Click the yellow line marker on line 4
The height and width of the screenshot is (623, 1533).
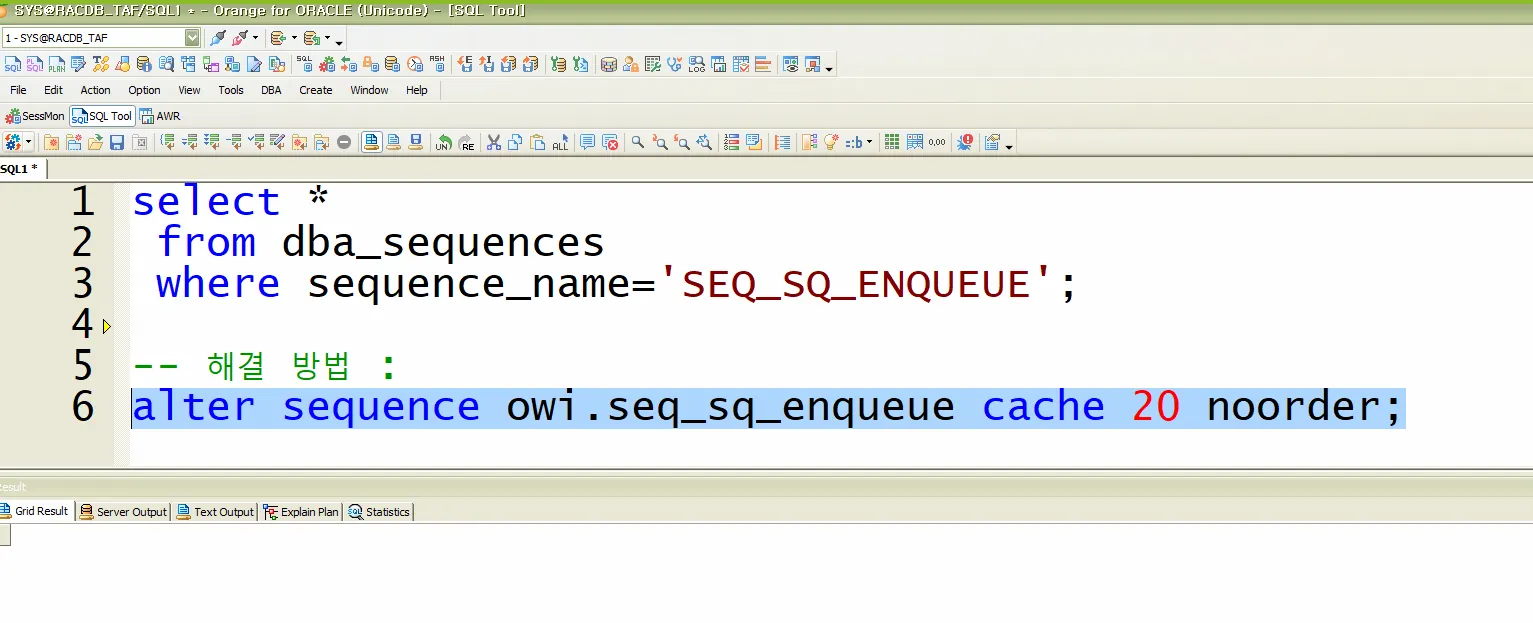pyautogui.click(x=107, y=326)
